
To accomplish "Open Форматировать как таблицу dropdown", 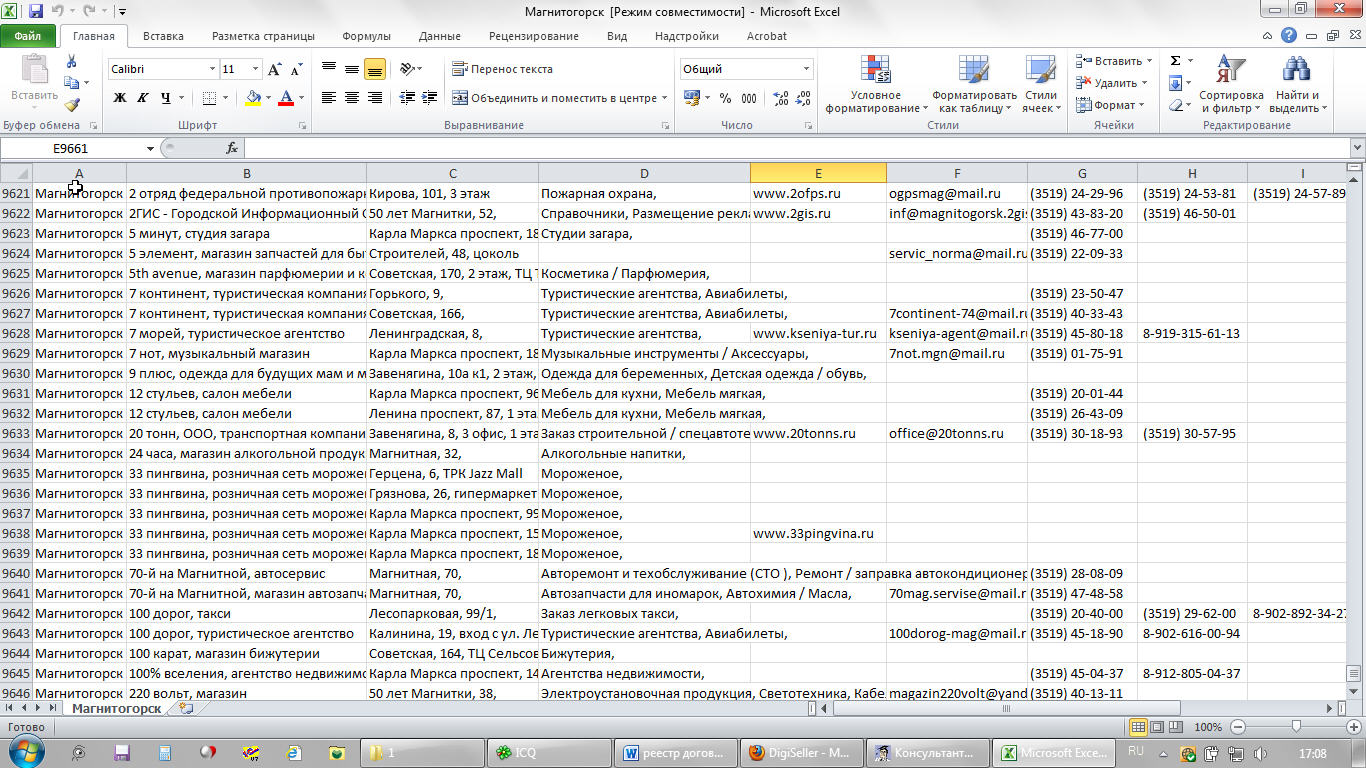I will [x=974, y=84].
